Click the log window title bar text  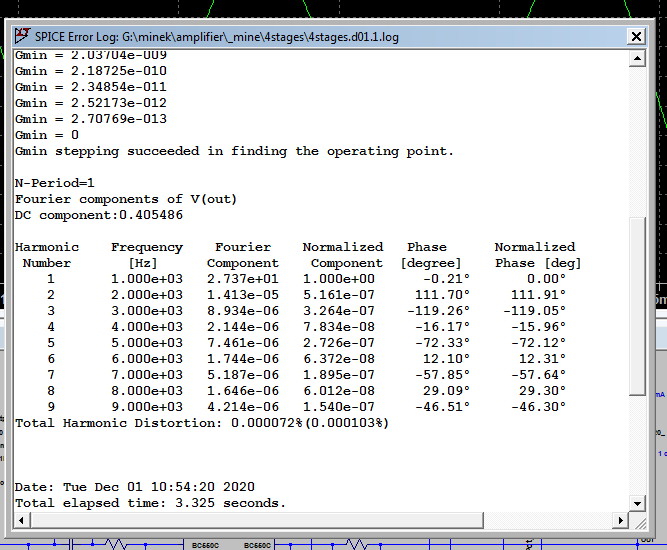pos(217,37)
